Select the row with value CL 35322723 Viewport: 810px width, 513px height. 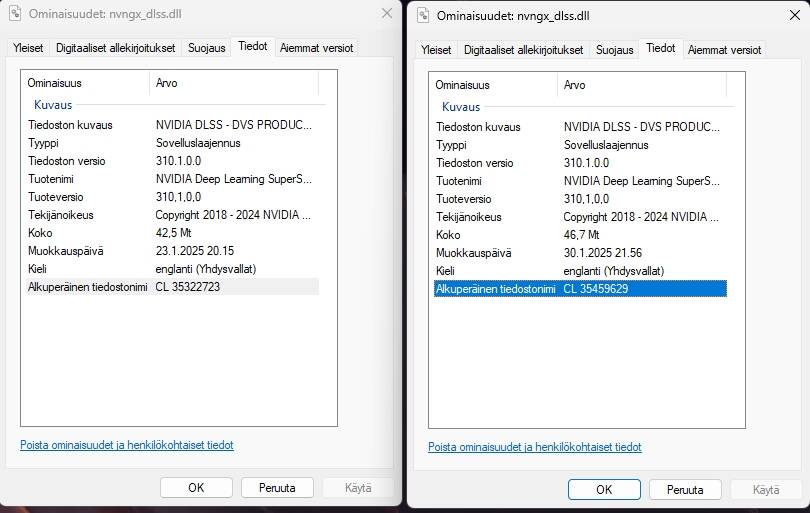170,287
